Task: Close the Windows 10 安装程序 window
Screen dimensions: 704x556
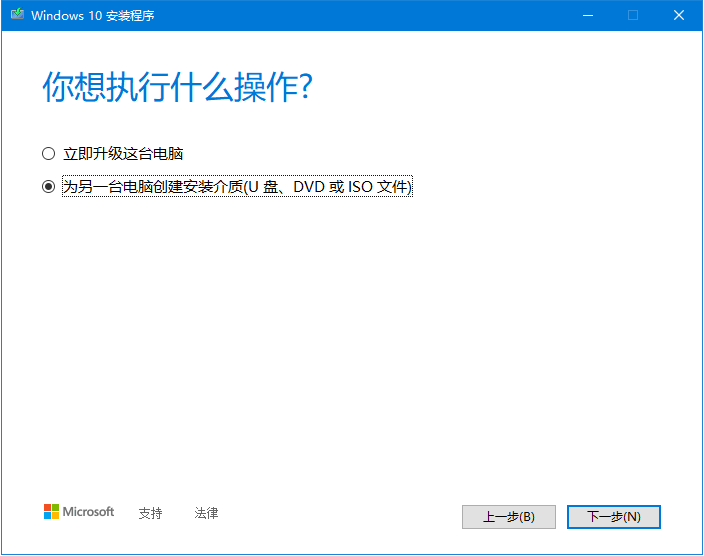Action: click(679, 16)
